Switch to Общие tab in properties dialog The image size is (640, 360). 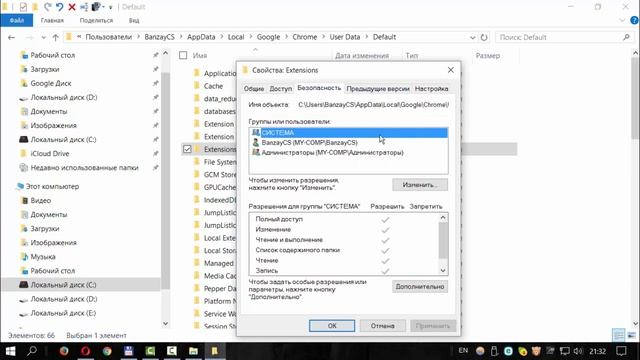(254, 89)
